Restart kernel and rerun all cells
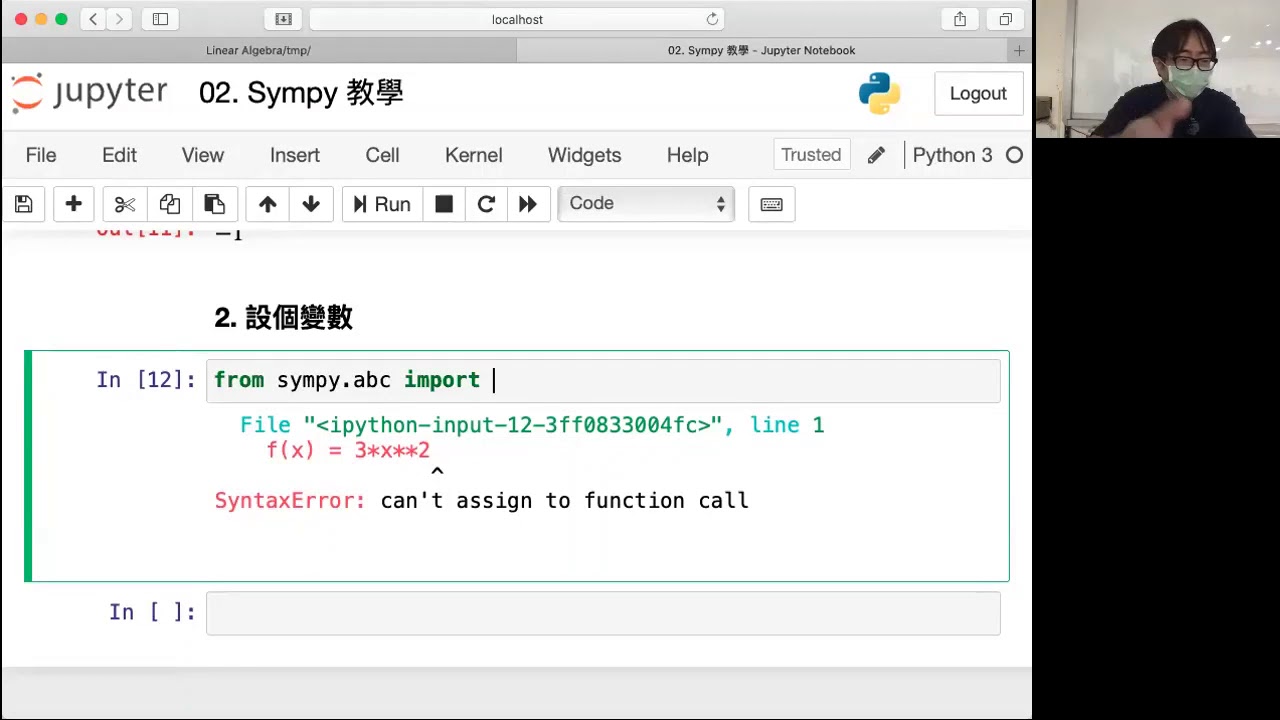 [528, 204]
